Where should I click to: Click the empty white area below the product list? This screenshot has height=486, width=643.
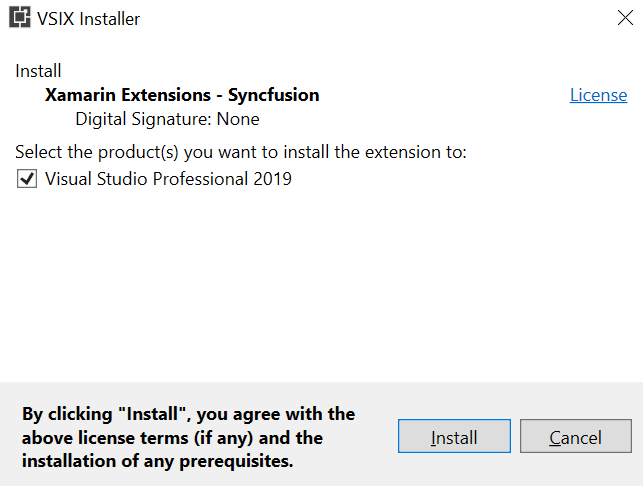320,290
